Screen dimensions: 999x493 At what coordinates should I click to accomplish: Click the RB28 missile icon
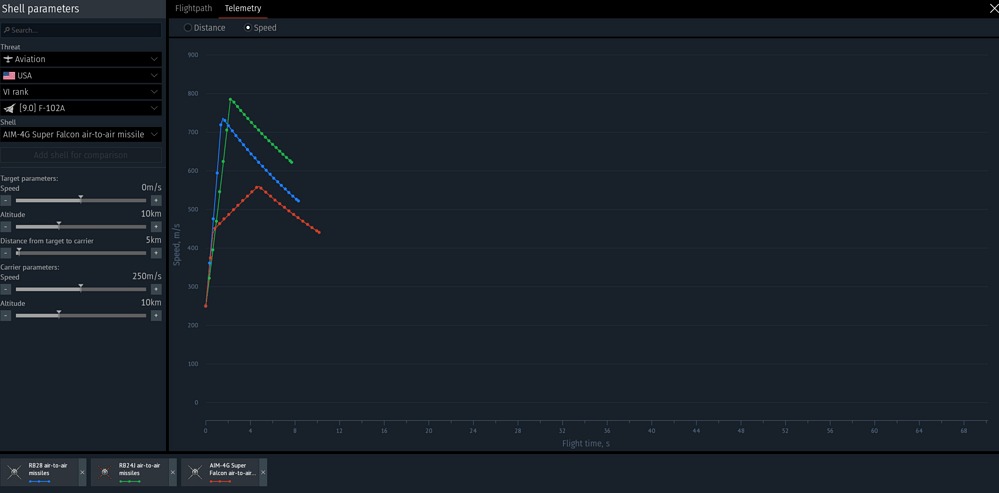[x=14, y=472]
